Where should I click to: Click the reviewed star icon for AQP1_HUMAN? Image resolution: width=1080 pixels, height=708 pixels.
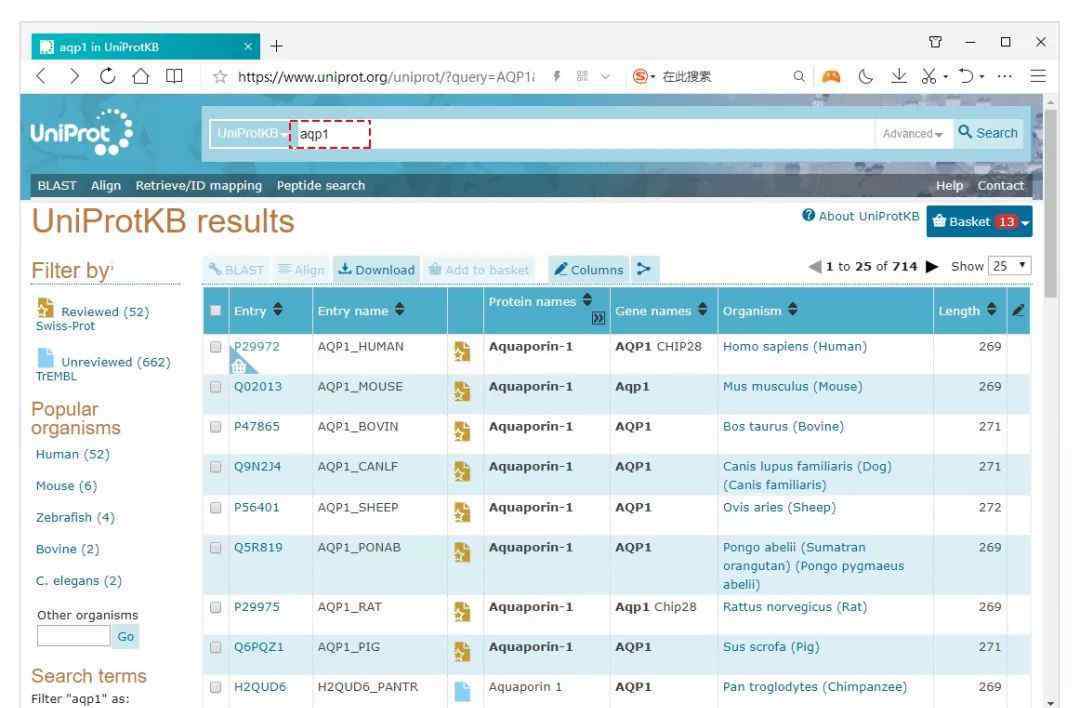point(462,351)
